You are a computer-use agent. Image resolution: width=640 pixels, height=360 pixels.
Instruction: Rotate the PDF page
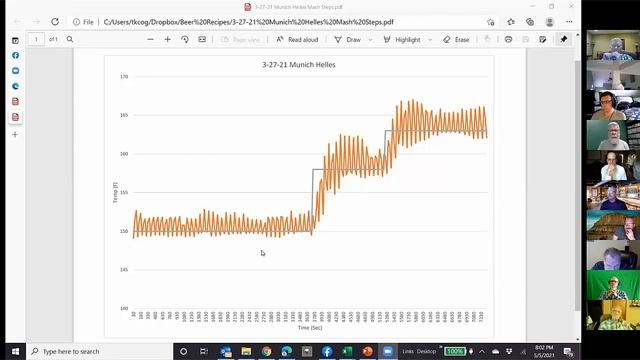[x=185, y=40]
